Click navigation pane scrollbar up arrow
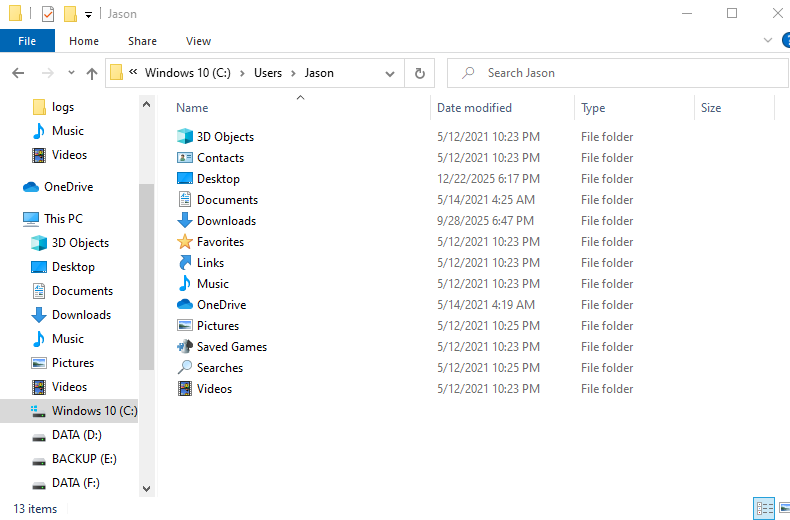The height and width of the screenshot is (520, 790). coord(147,104)
